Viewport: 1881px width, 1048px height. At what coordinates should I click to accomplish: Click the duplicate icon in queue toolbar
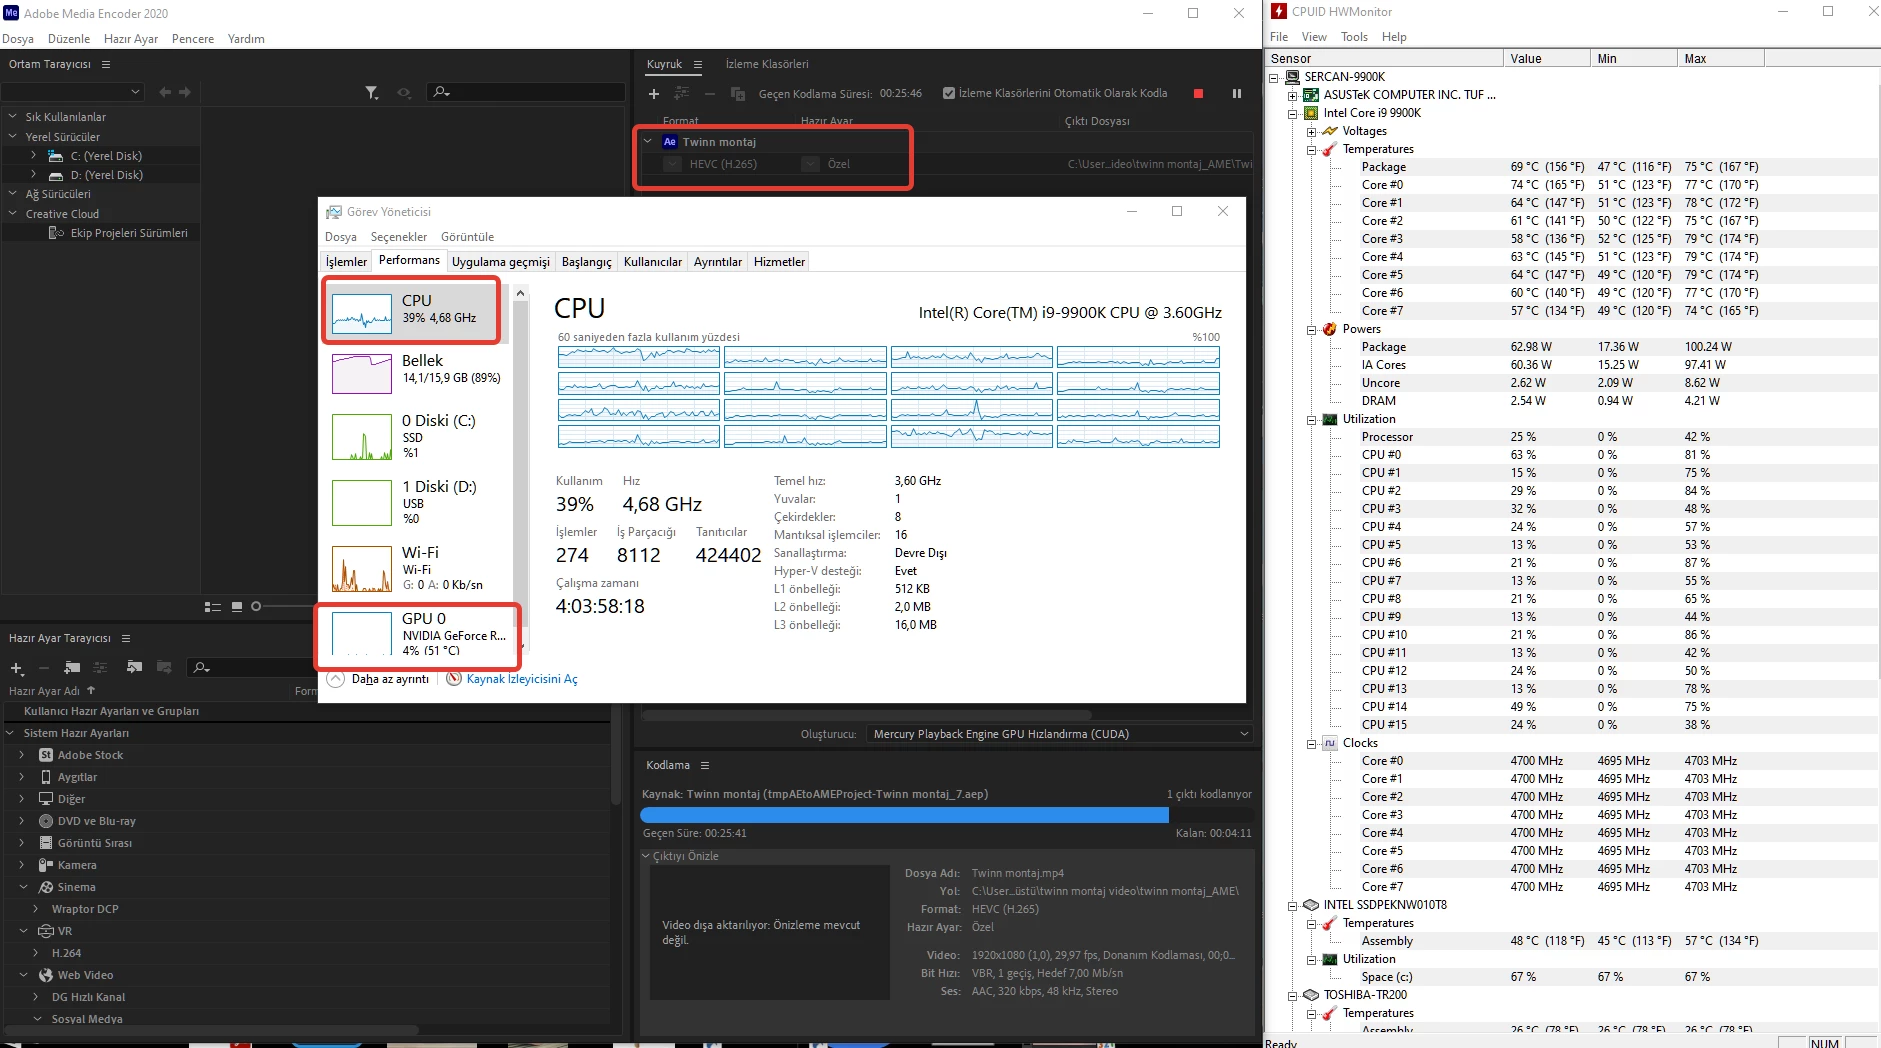tap(738, 94)
